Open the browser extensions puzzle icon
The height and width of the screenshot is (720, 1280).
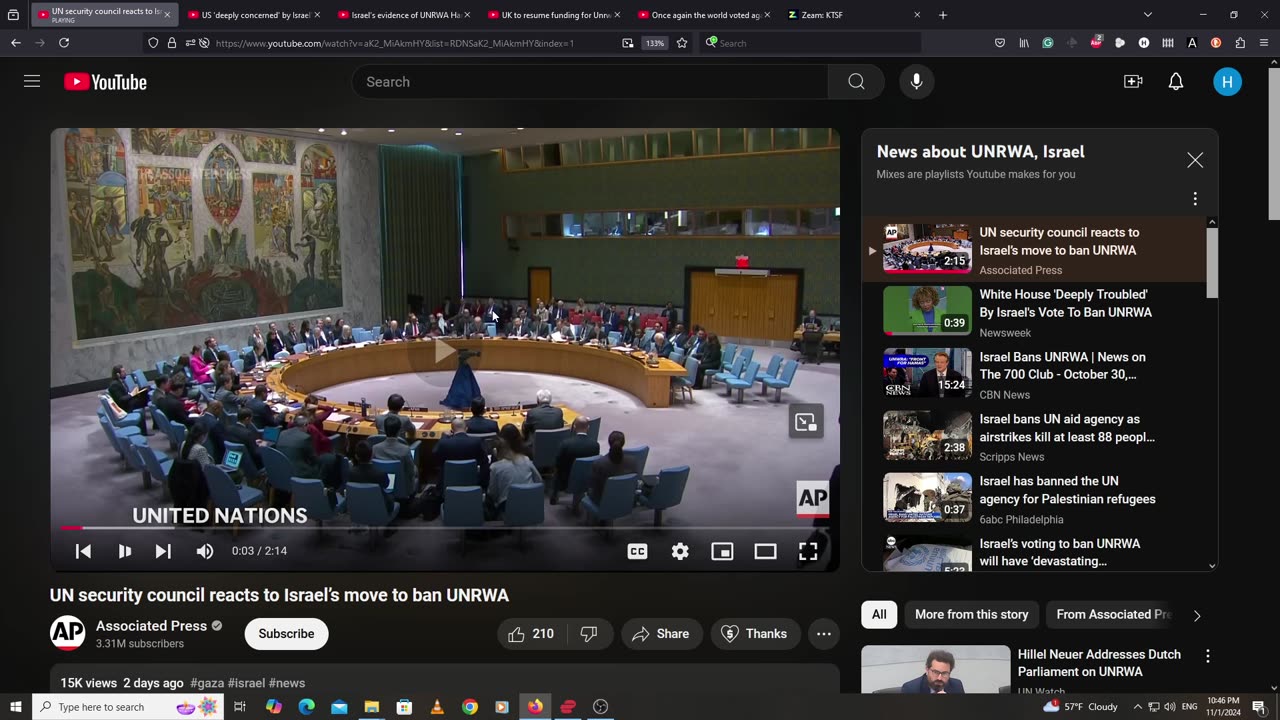pos(1240,43)
